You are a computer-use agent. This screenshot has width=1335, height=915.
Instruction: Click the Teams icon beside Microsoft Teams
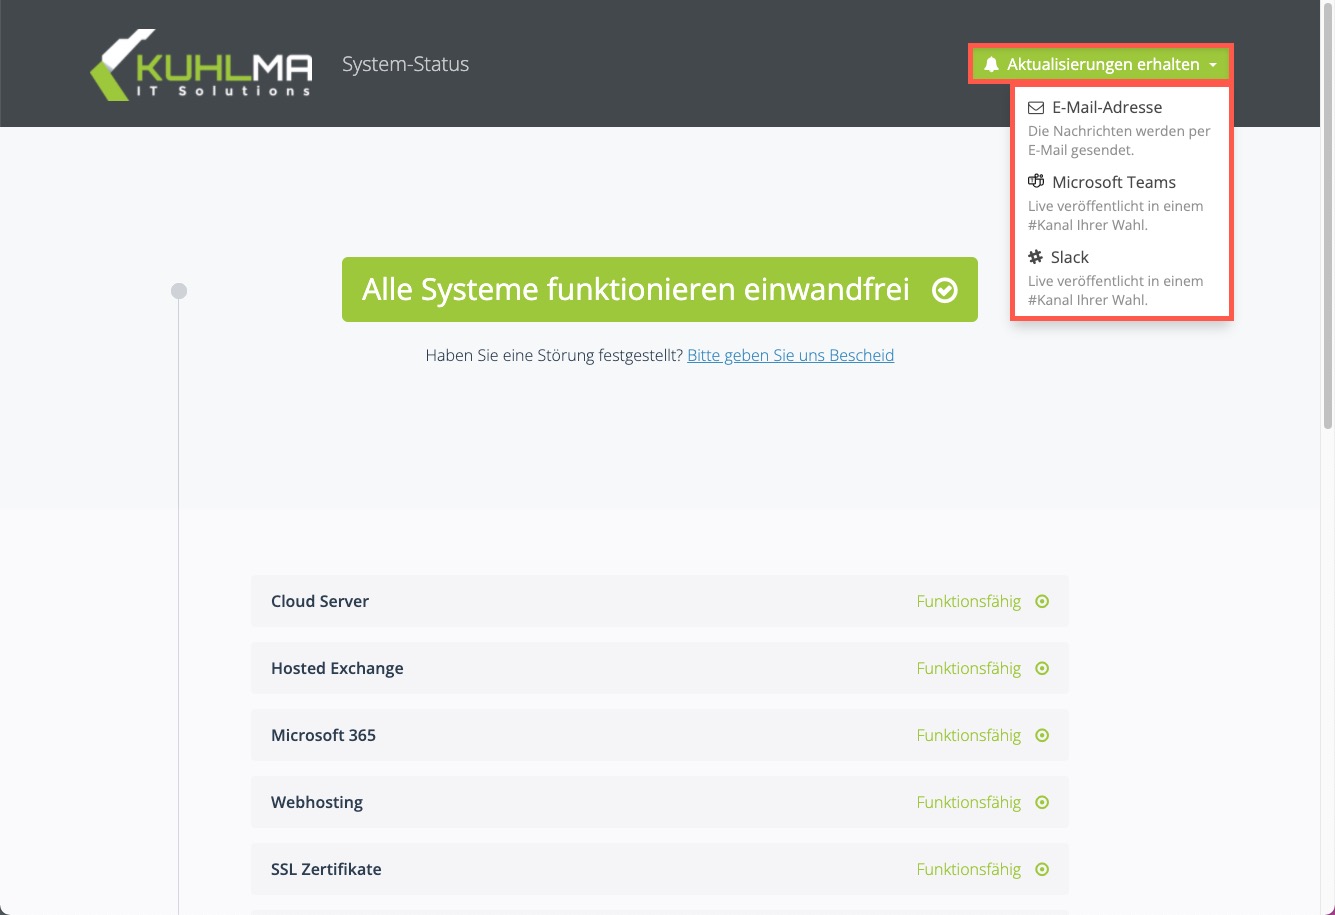[1036, 182]
